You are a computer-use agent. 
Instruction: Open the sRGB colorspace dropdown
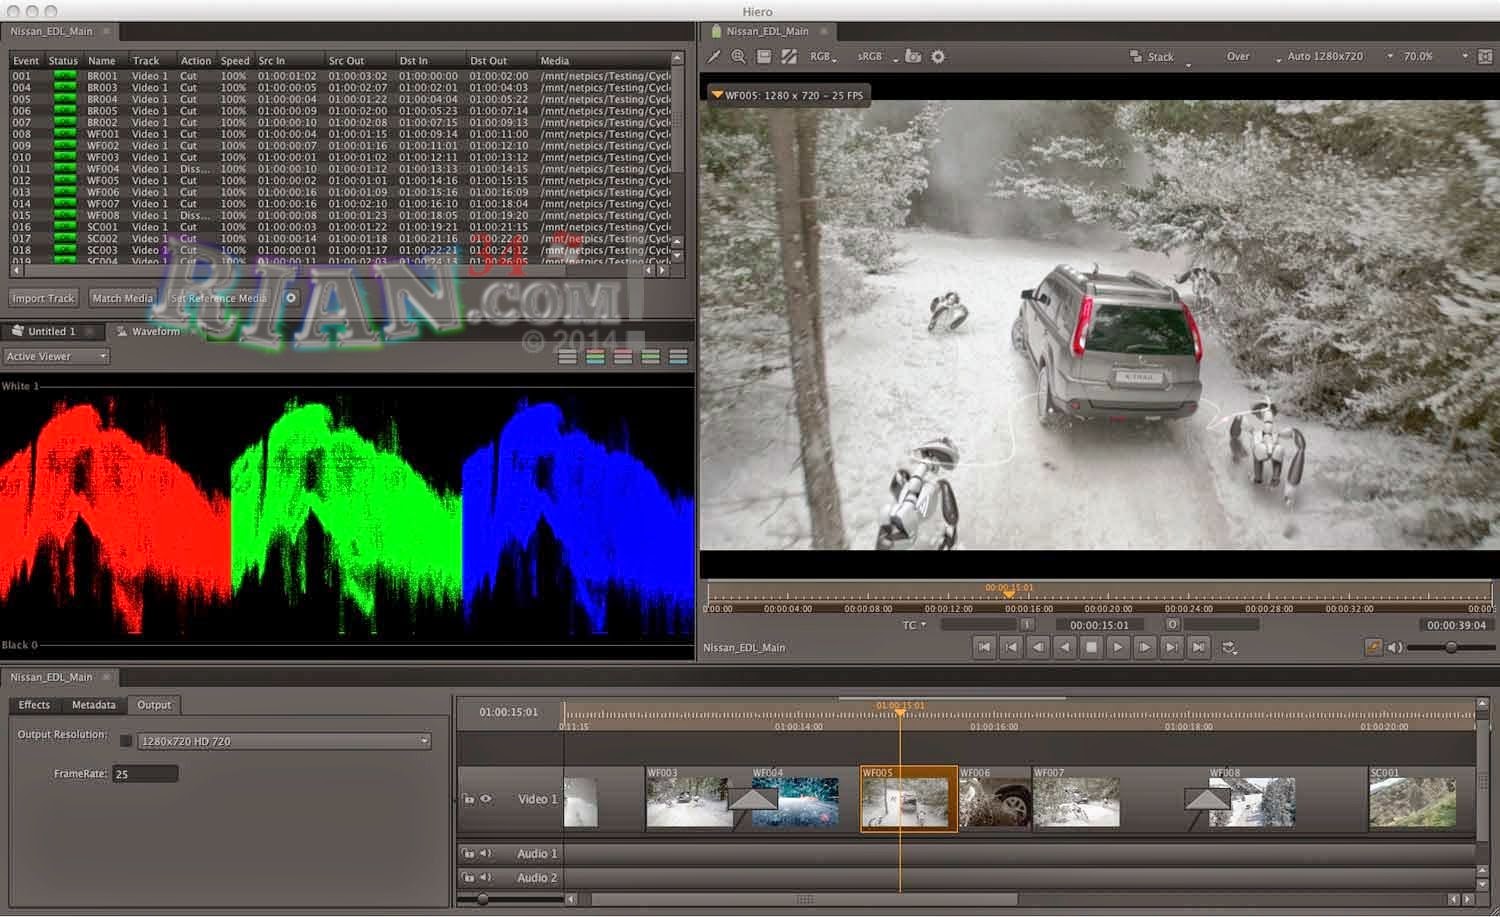click(x=877, y=57)
